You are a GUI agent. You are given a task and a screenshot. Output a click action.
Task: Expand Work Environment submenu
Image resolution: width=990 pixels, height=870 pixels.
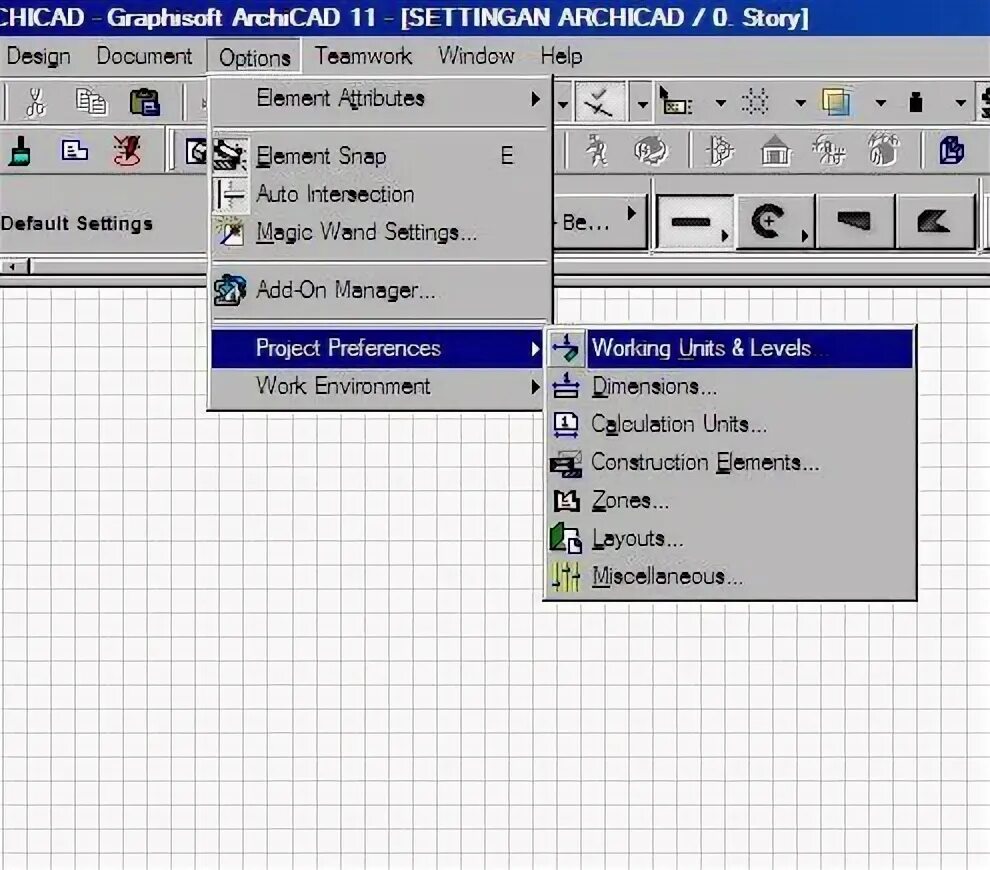[x=378, y=386]
